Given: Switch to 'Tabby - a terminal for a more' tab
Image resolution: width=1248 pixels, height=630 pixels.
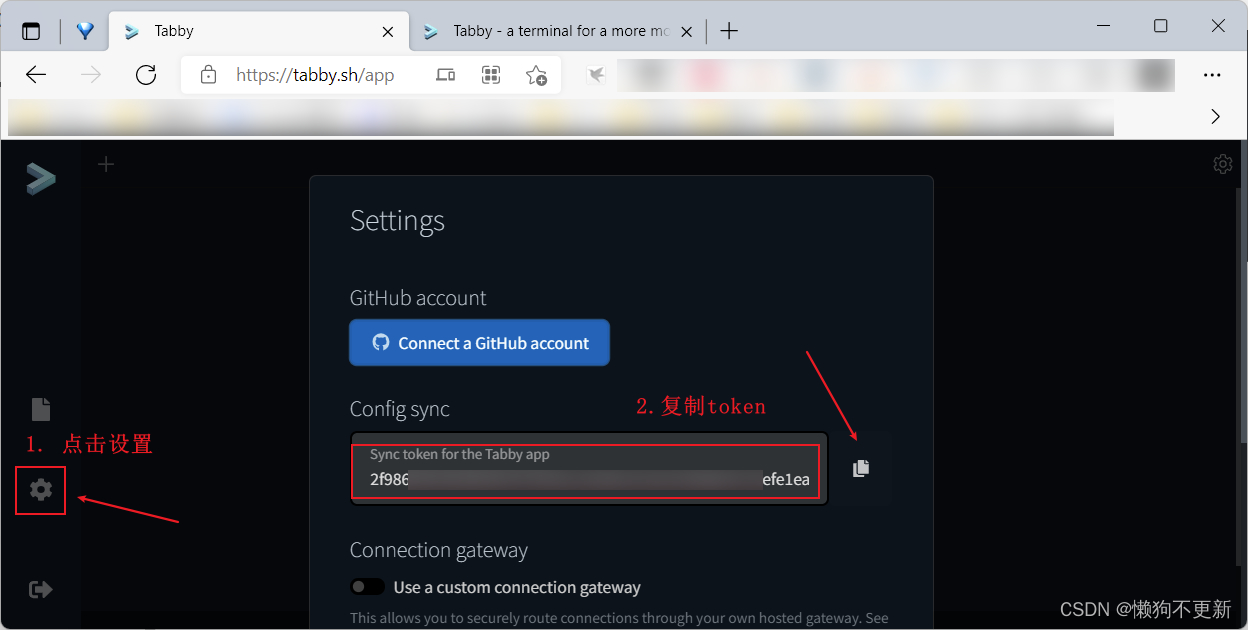Looking at the screenshot, I should point(560,31).
